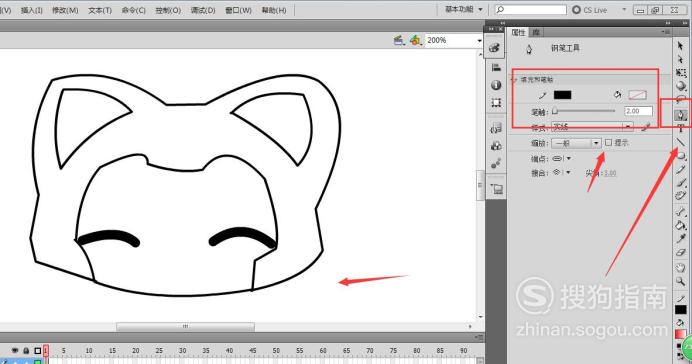Select the Zoom magnifier tool

[681, 281]
